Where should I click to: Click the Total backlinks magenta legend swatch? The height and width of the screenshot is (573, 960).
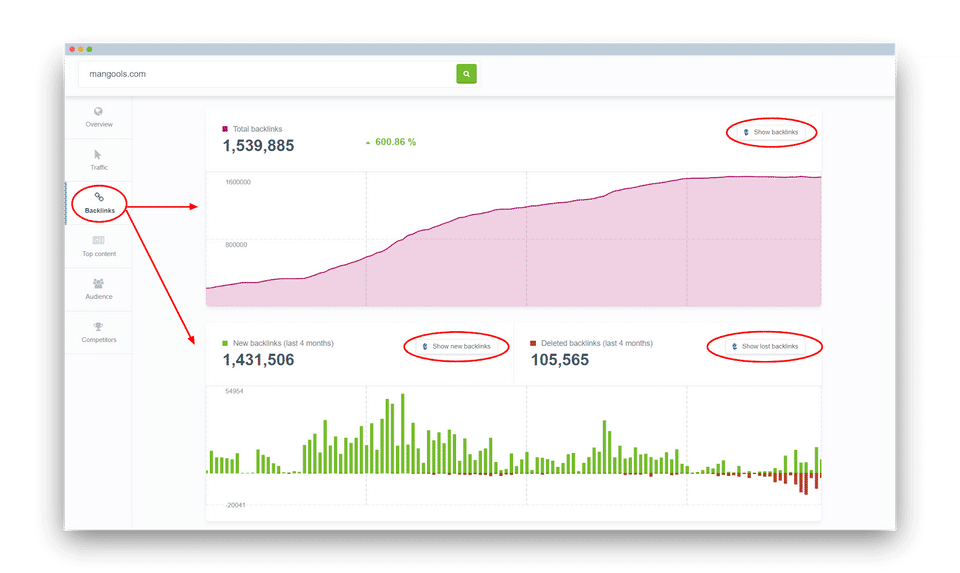[x=225, y=129]
